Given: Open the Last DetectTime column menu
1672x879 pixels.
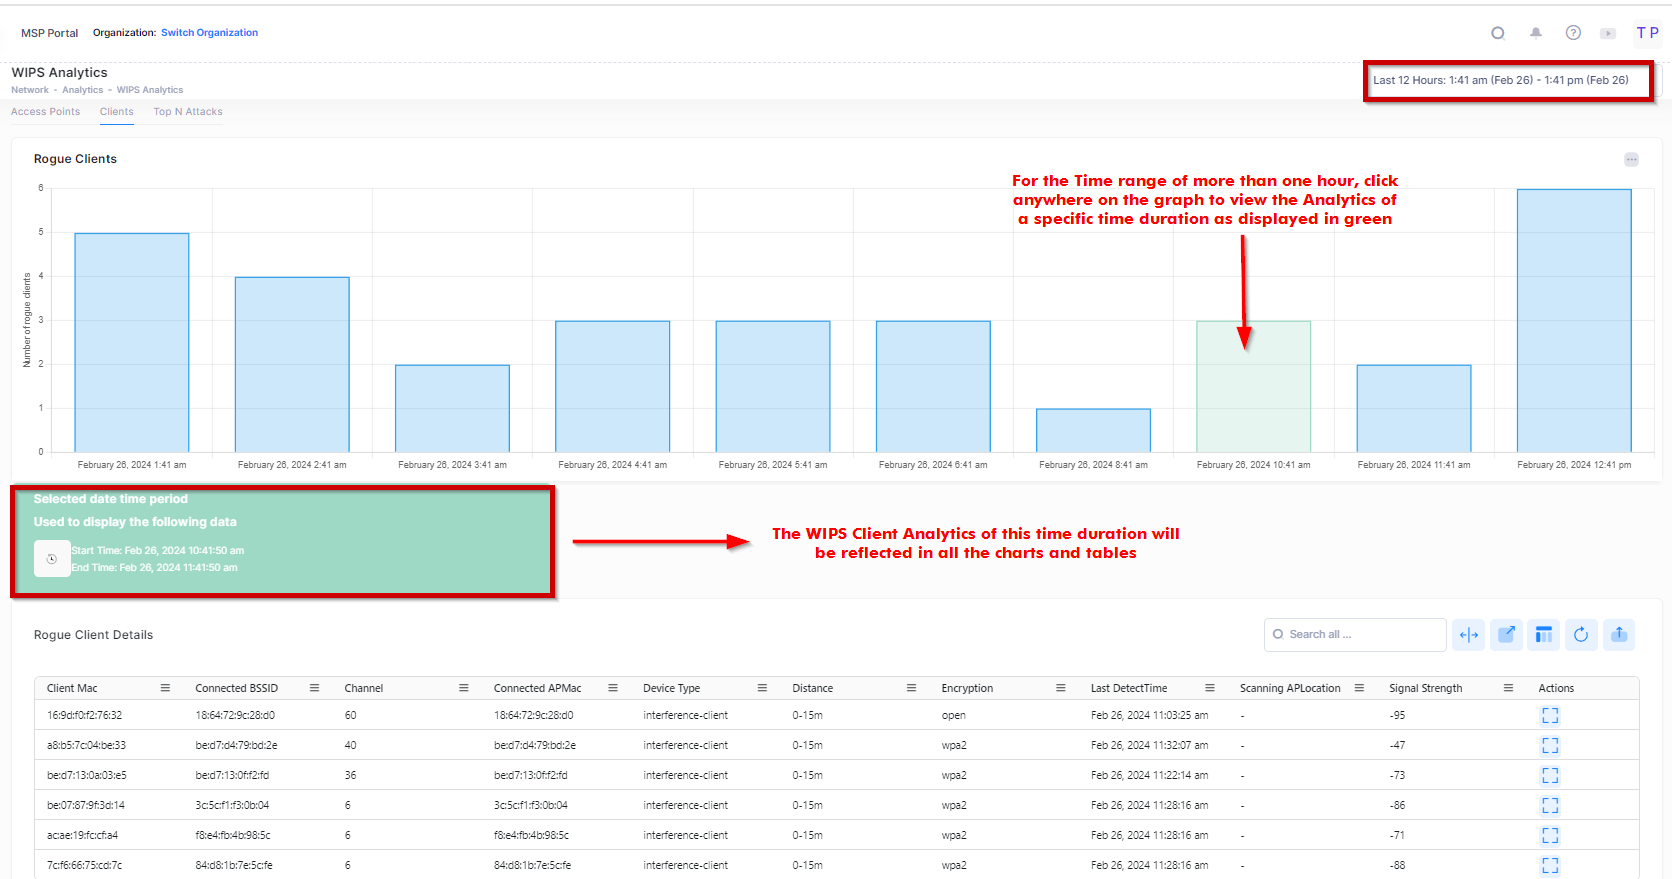Looking at the screenshot, I should [x=1209, y=688].
